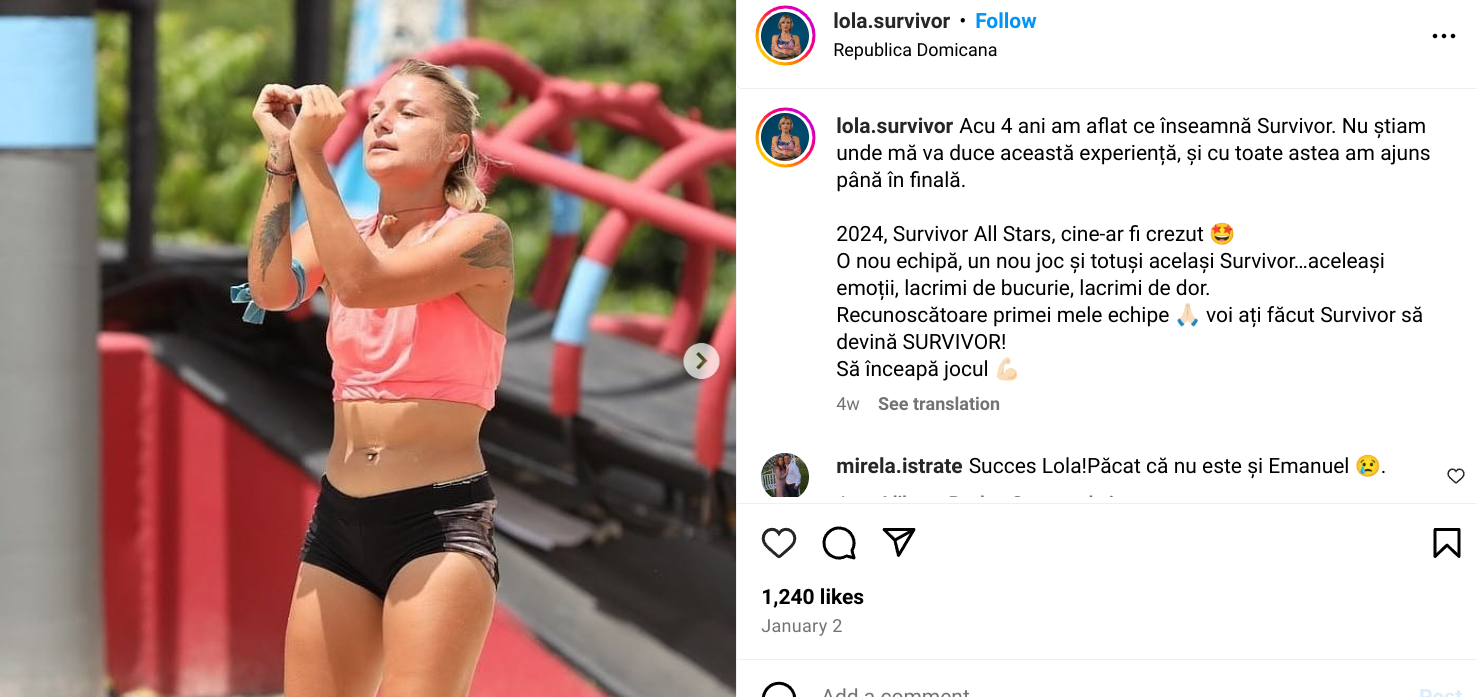The width and height of the screenshot is (1477, 697).
Task: Open lola.survivor profile picture in header
Action: pyautogui.click(x=785, y=36)
